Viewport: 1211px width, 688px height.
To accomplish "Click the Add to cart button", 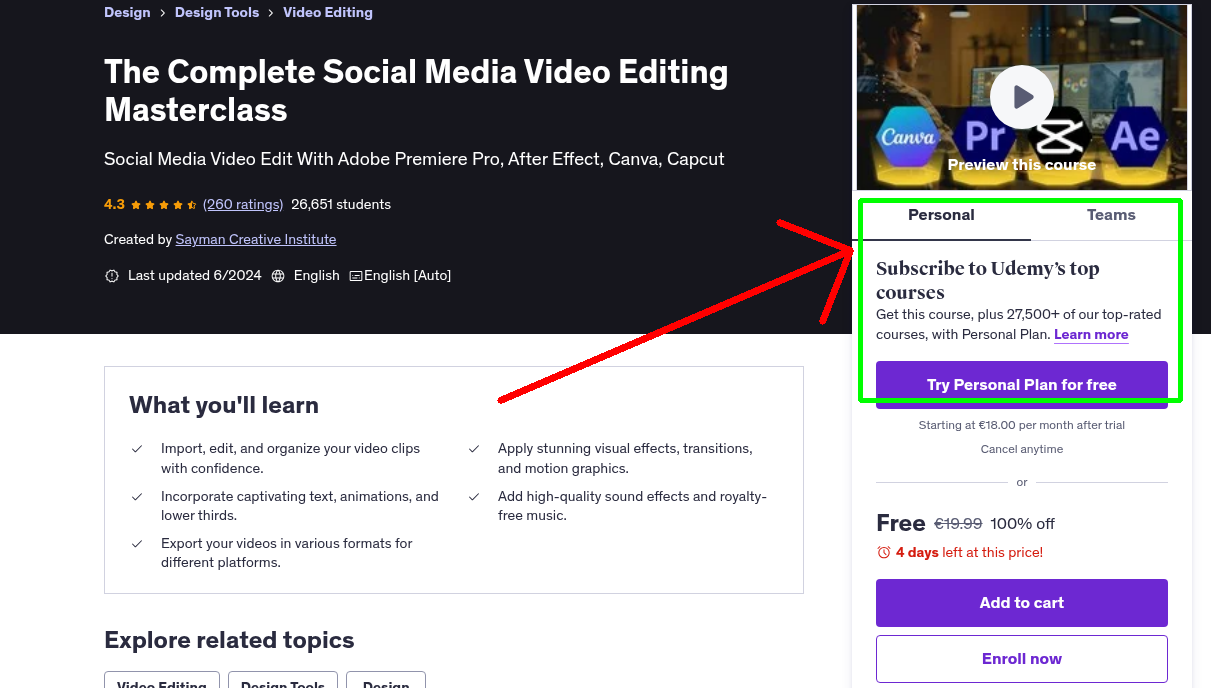I will pyautogui.click(x=1022, y=603).
